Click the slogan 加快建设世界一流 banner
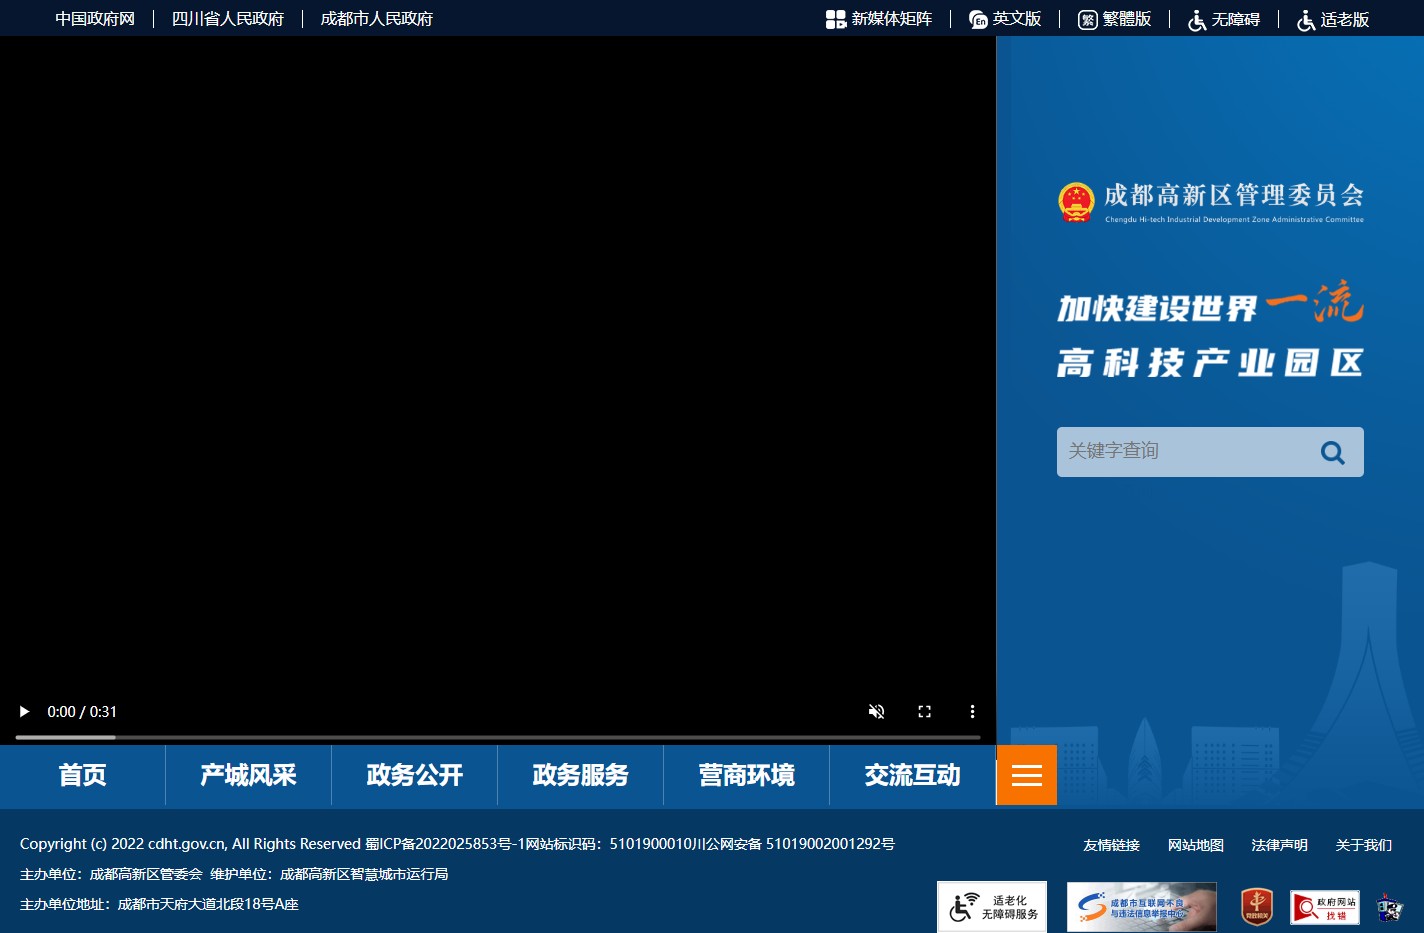This screenshot has height=933, width=1424. click(1210, 304)
